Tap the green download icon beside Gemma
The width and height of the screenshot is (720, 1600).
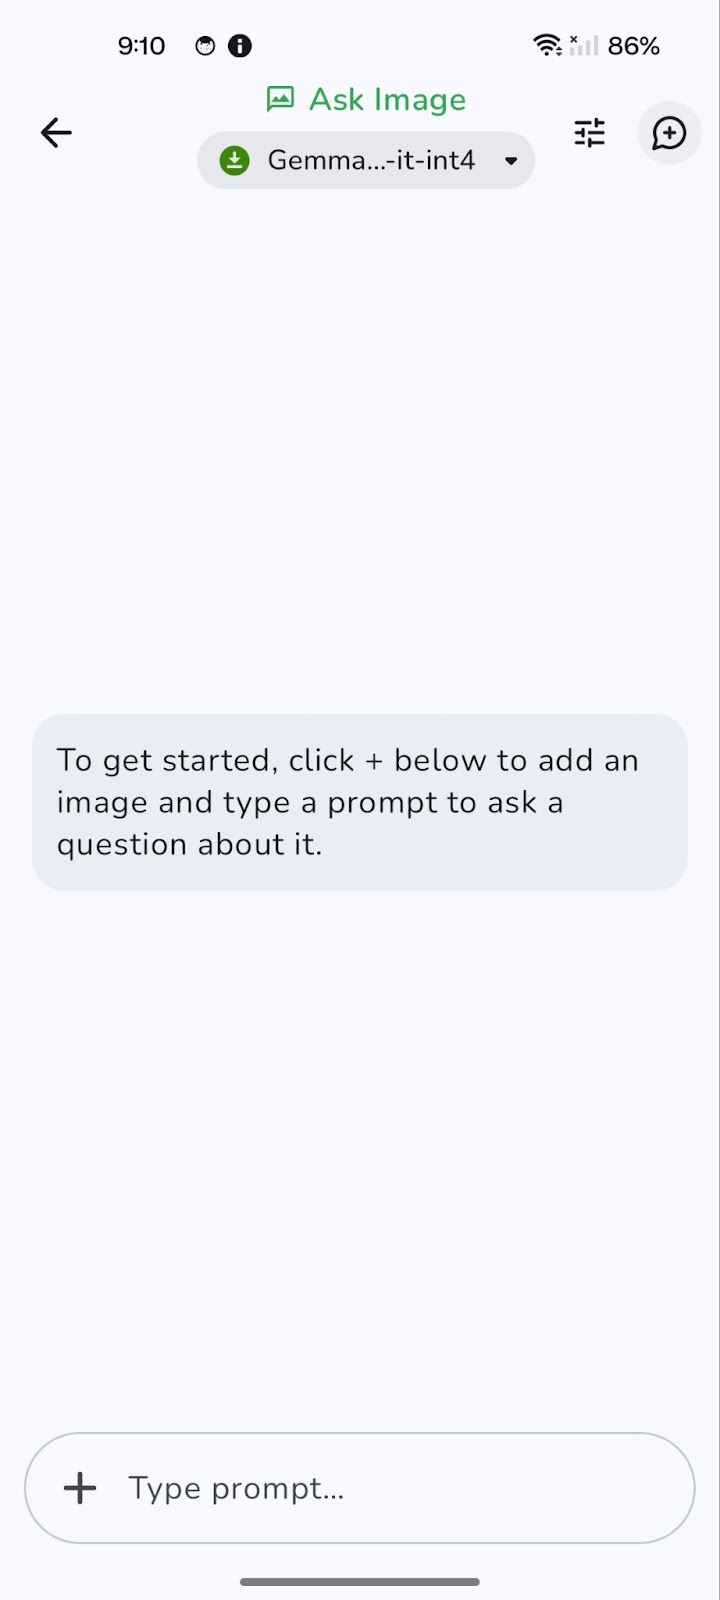click(x=234, y=160)
